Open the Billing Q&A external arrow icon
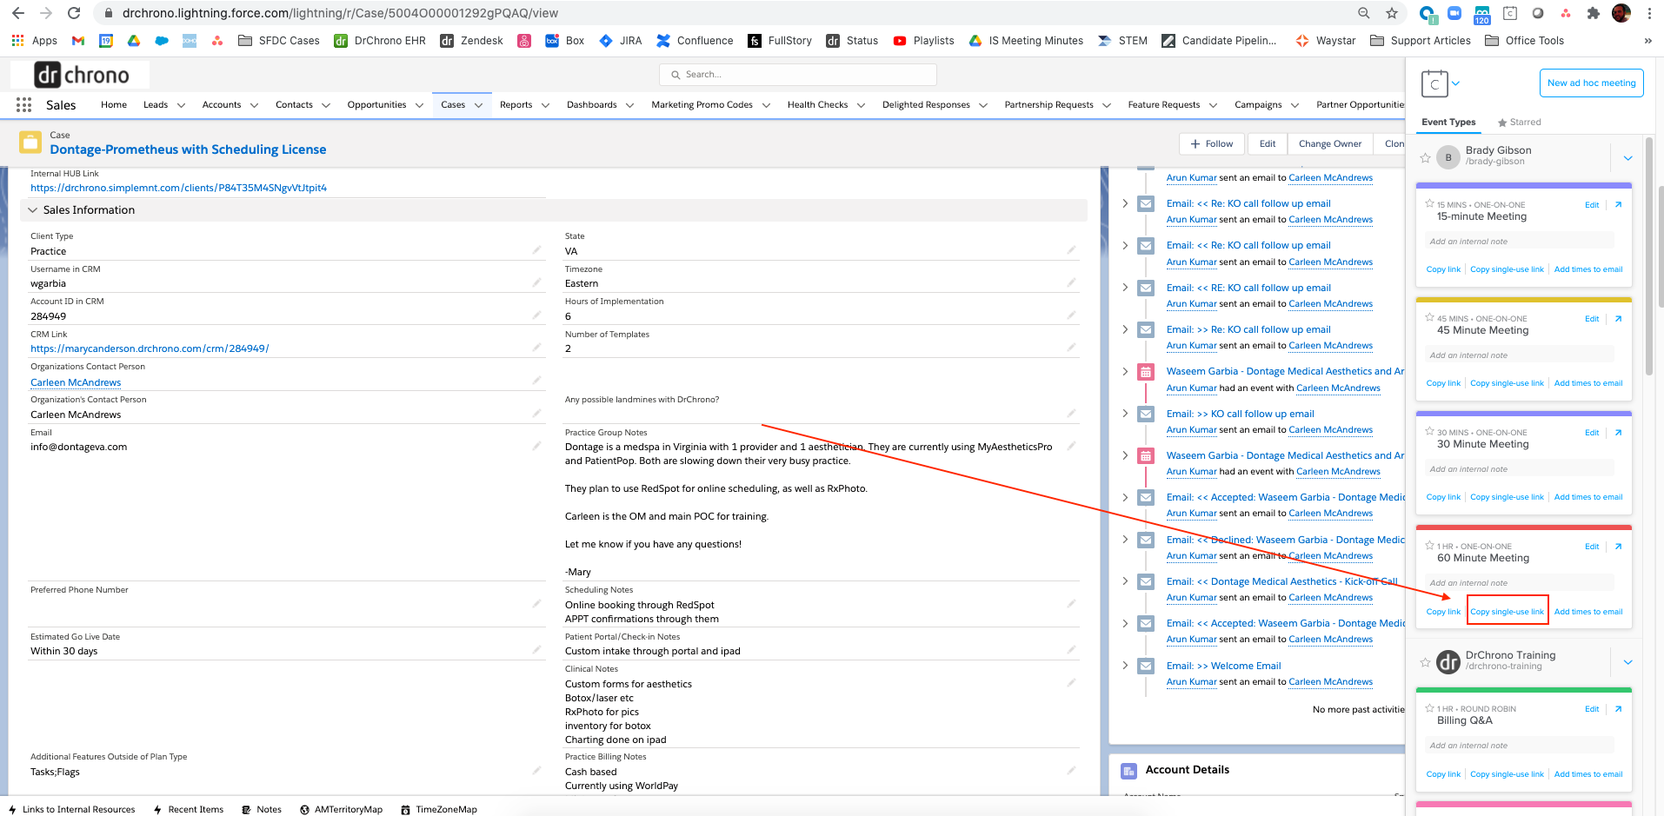Screen dimensions: 1664x816 point(1618,709)
